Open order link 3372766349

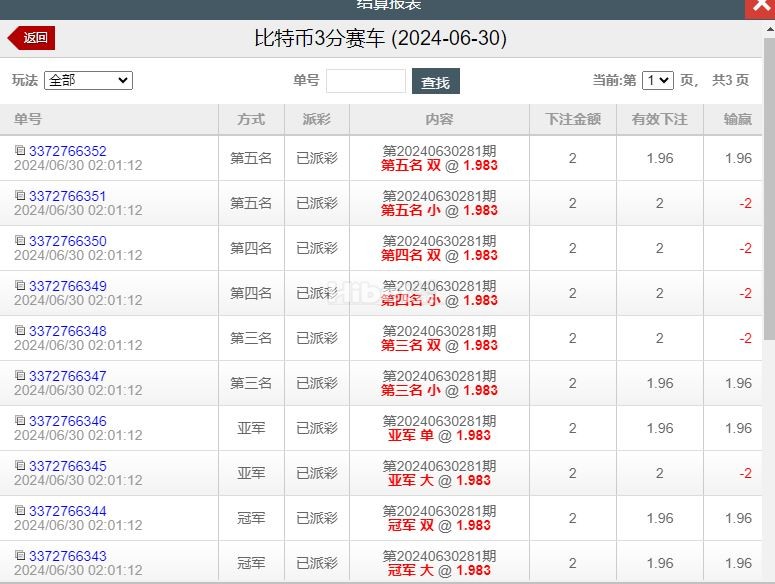click(x=68, y=286)
